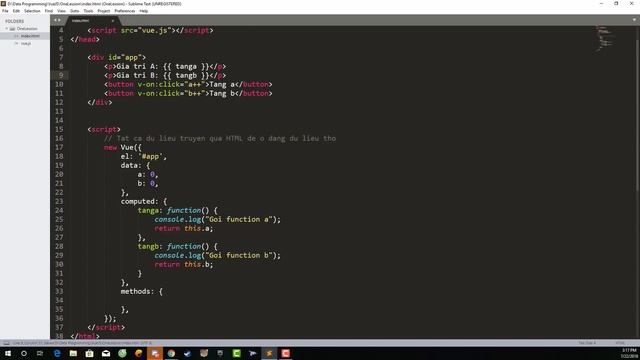This screenshot has height=360, width=640.
Task: Click the v-on:click="b++" button code line
Action: [188, 93]
